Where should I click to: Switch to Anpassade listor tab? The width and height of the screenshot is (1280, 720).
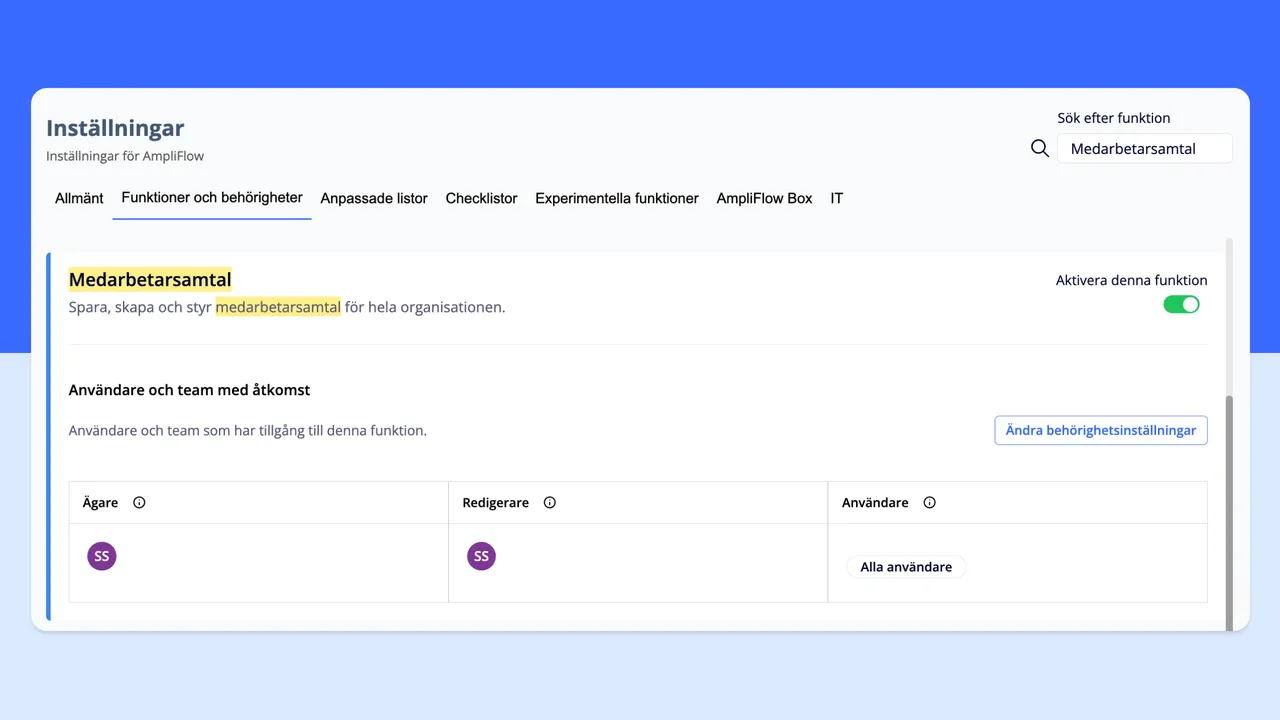[374, 198]
